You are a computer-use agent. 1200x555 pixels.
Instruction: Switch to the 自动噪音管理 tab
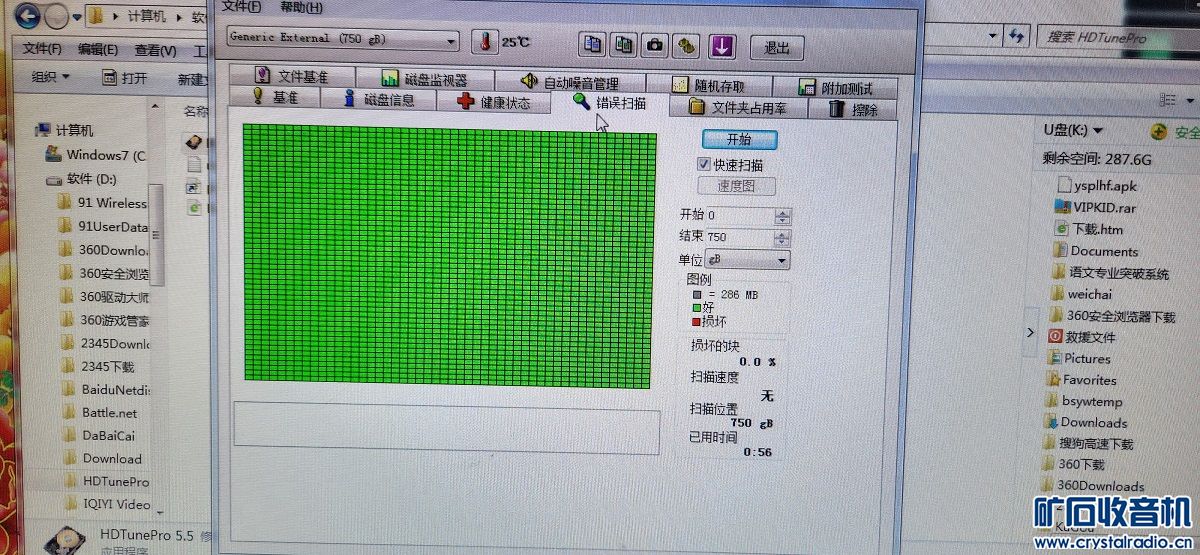point(569,82)
